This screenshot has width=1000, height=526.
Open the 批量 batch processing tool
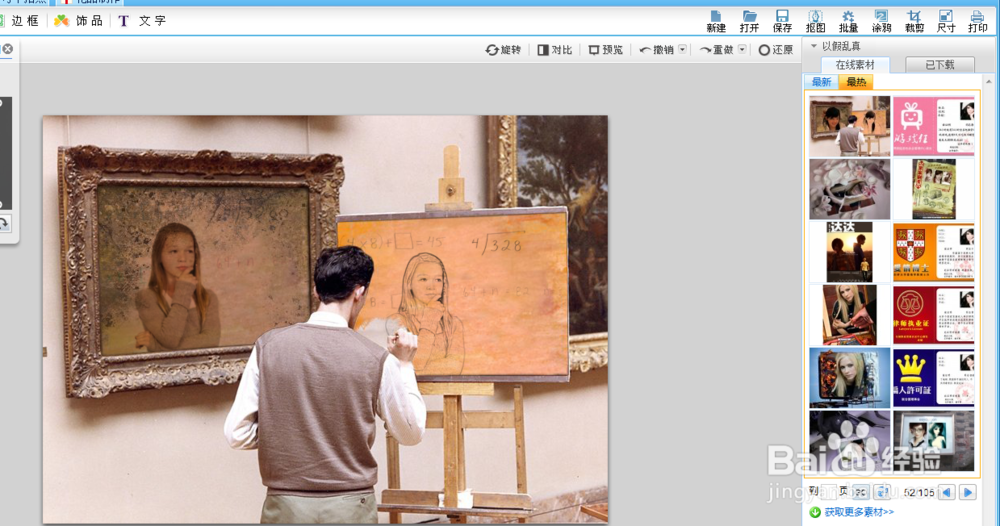(848, 21)
